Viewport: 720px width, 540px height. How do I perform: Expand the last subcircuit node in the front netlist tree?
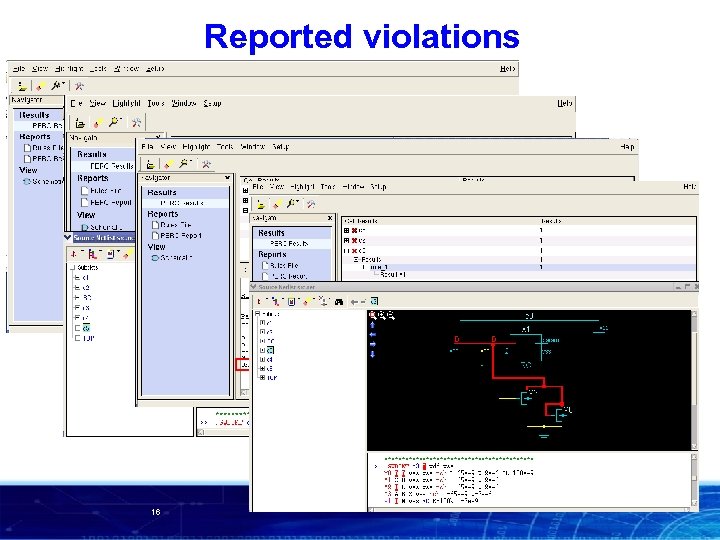(262, 377)
